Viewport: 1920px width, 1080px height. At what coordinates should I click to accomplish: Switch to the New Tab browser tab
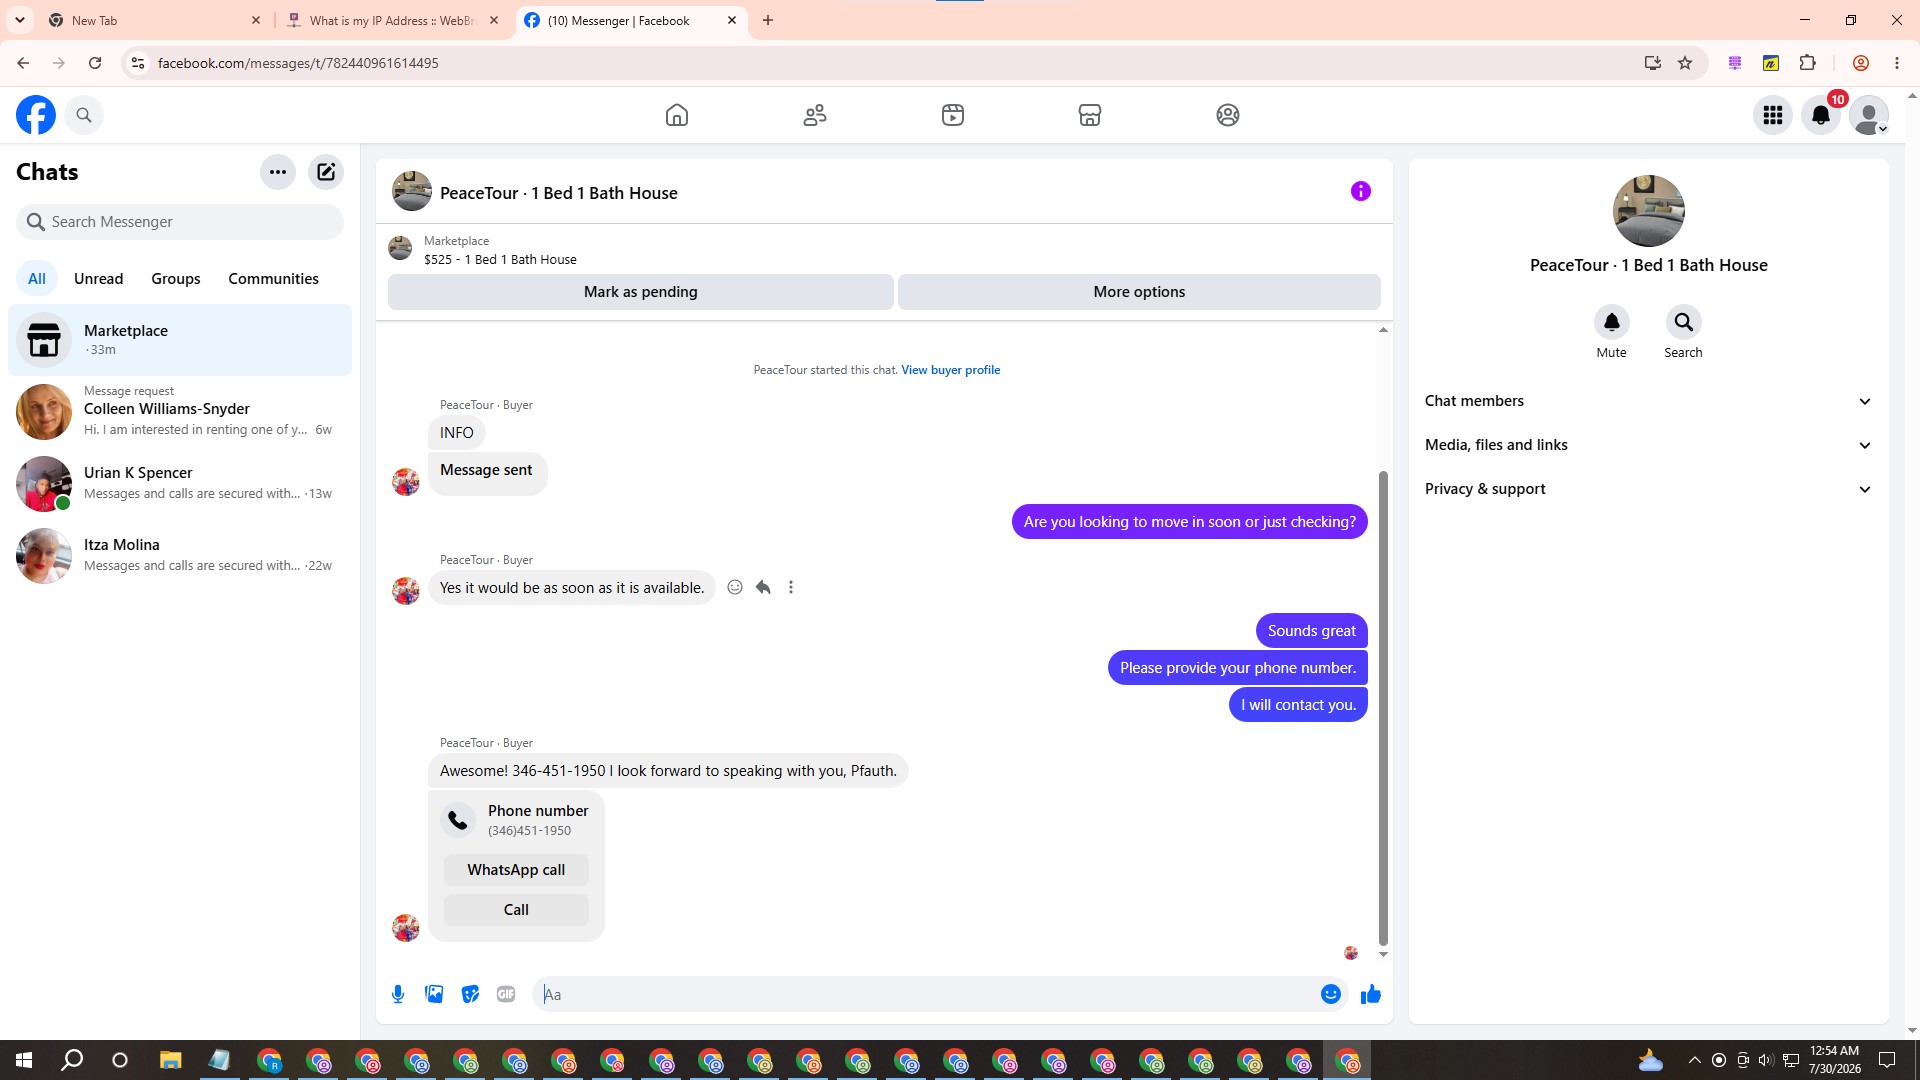point(154,20)
